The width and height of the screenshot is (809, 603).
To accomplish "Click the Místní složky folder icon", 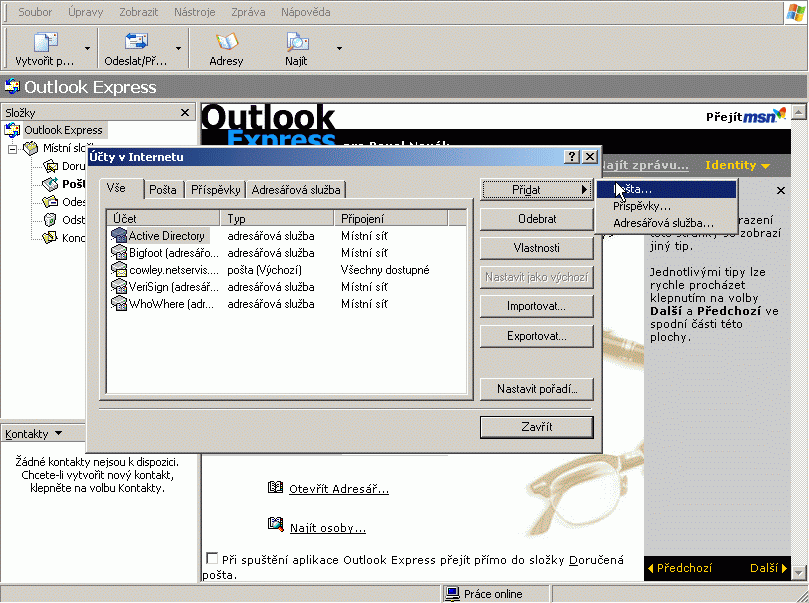I will pyautogui.click(x=31, y=149).
